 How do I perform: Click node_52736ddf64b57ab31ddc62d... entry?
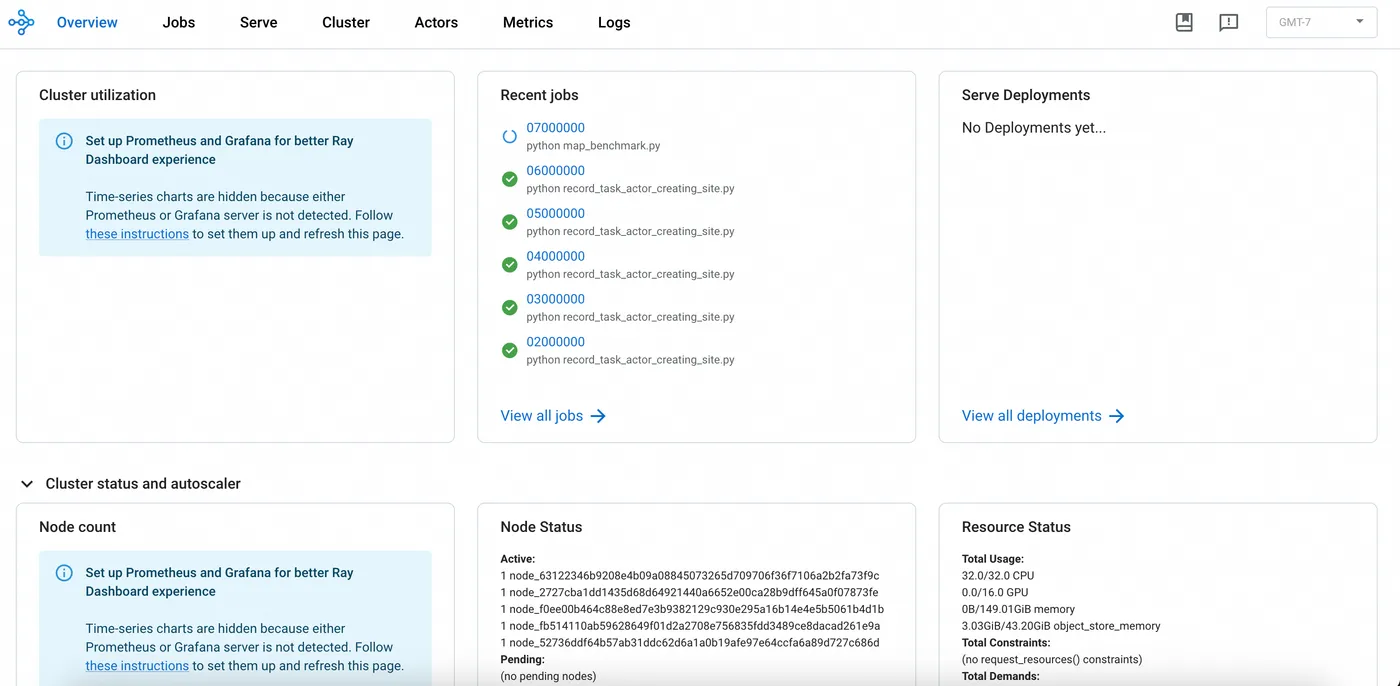690,643
